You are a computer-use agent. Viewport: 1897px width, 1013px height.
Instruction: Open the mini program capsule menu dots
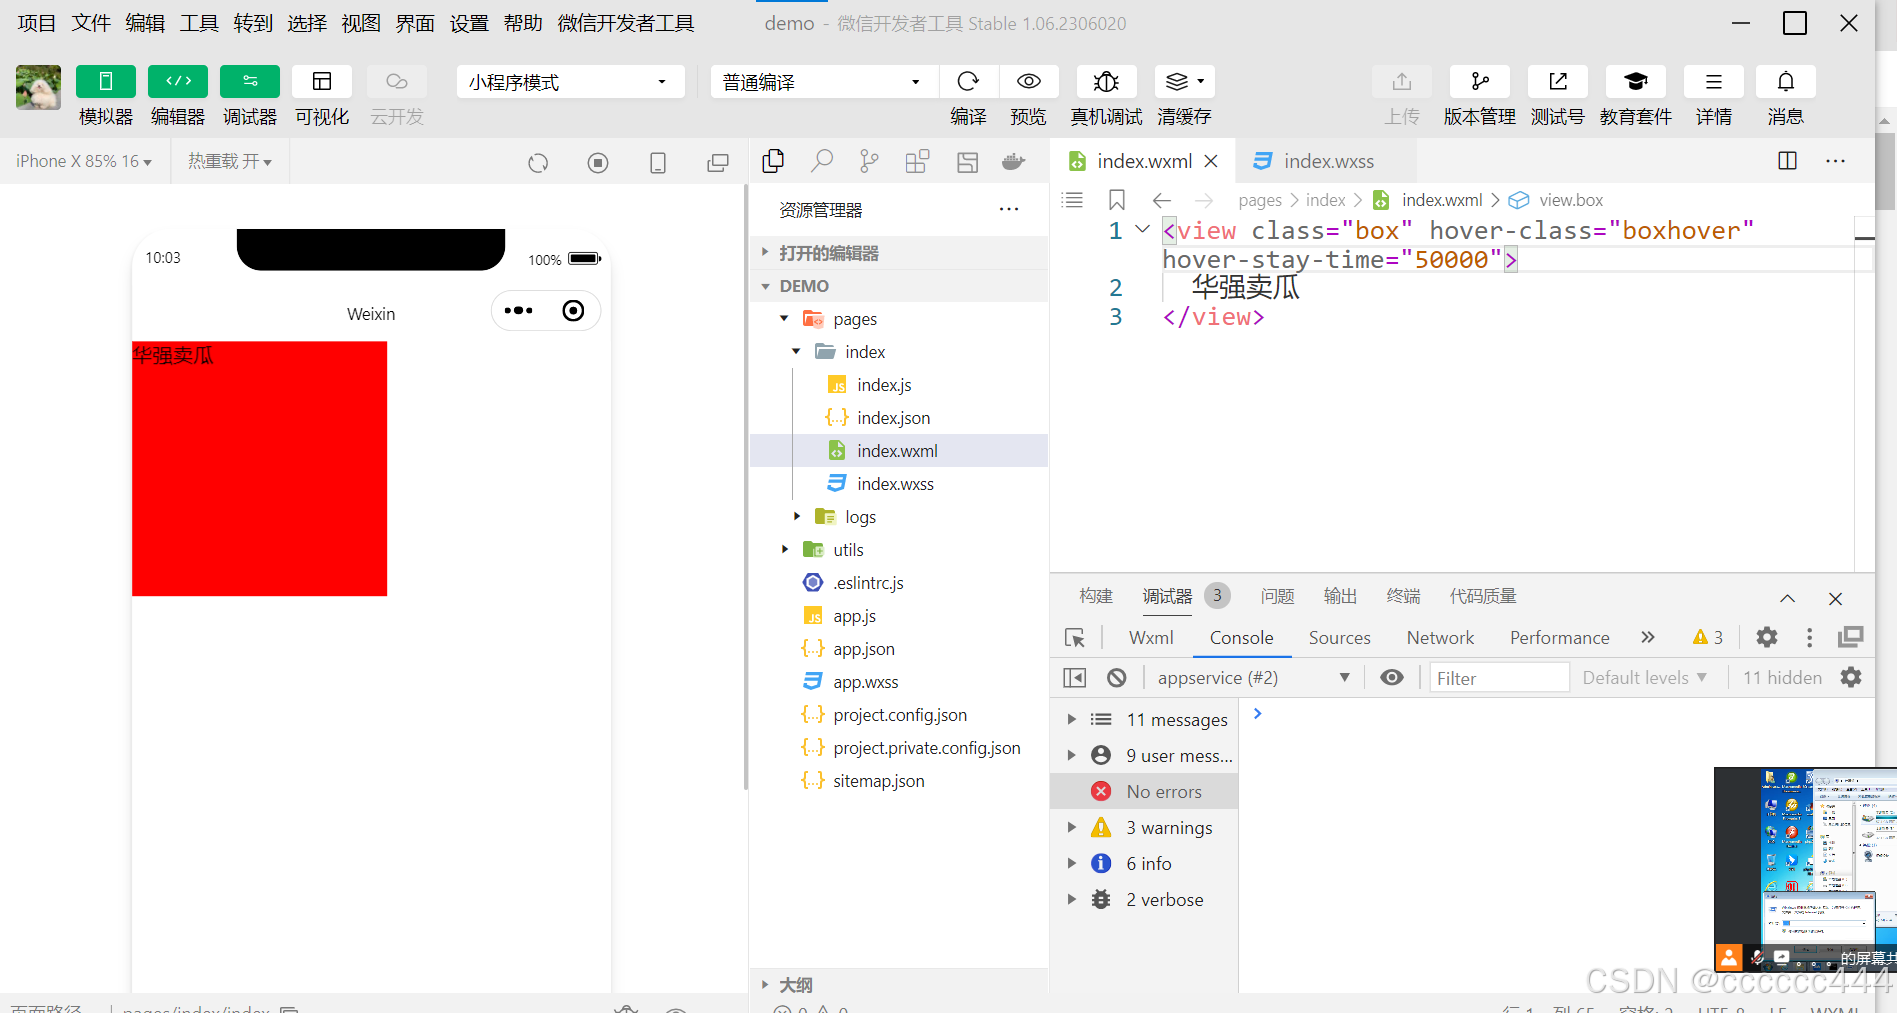pos(518,311)
